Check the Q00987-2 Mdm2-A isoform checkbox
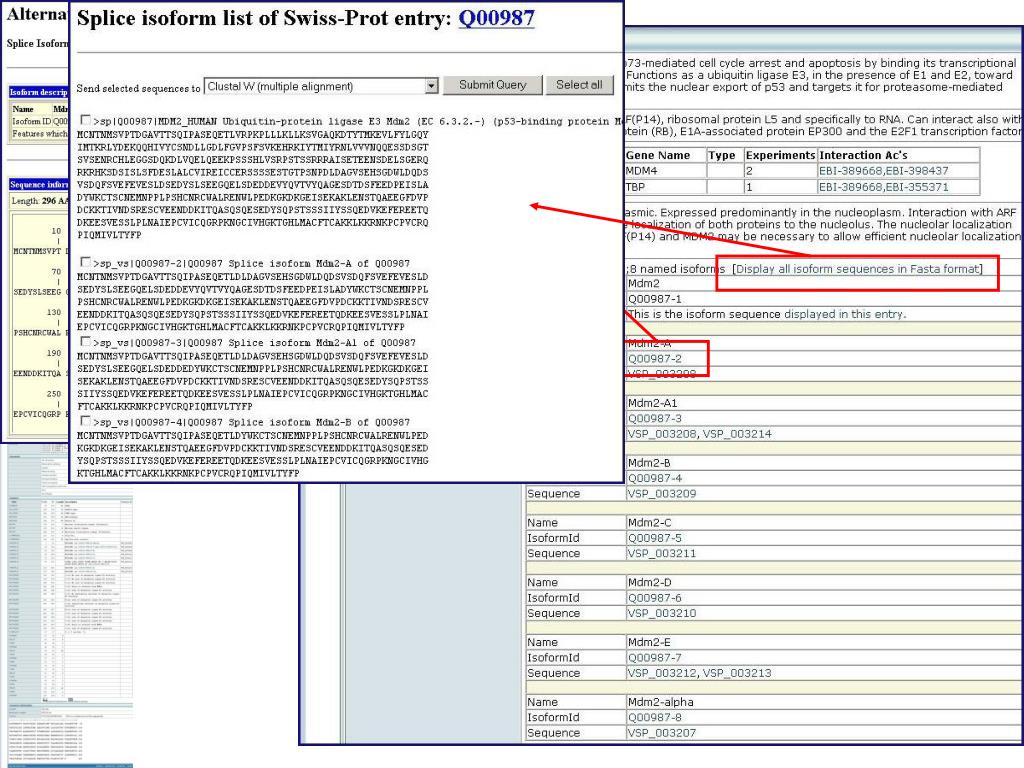The image size is (1024, 768). pos(86,262)
